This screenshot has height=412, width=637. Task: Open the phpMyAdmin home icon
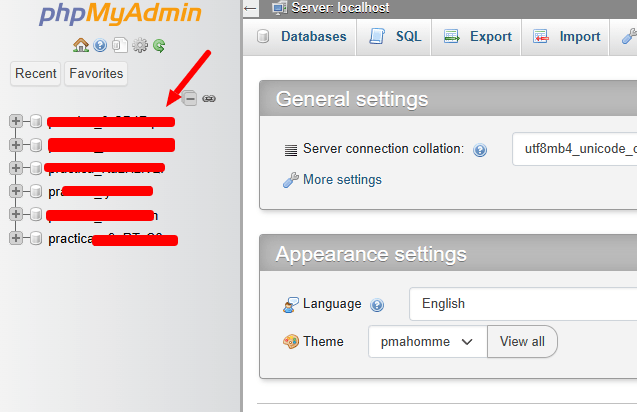(81, 45)
